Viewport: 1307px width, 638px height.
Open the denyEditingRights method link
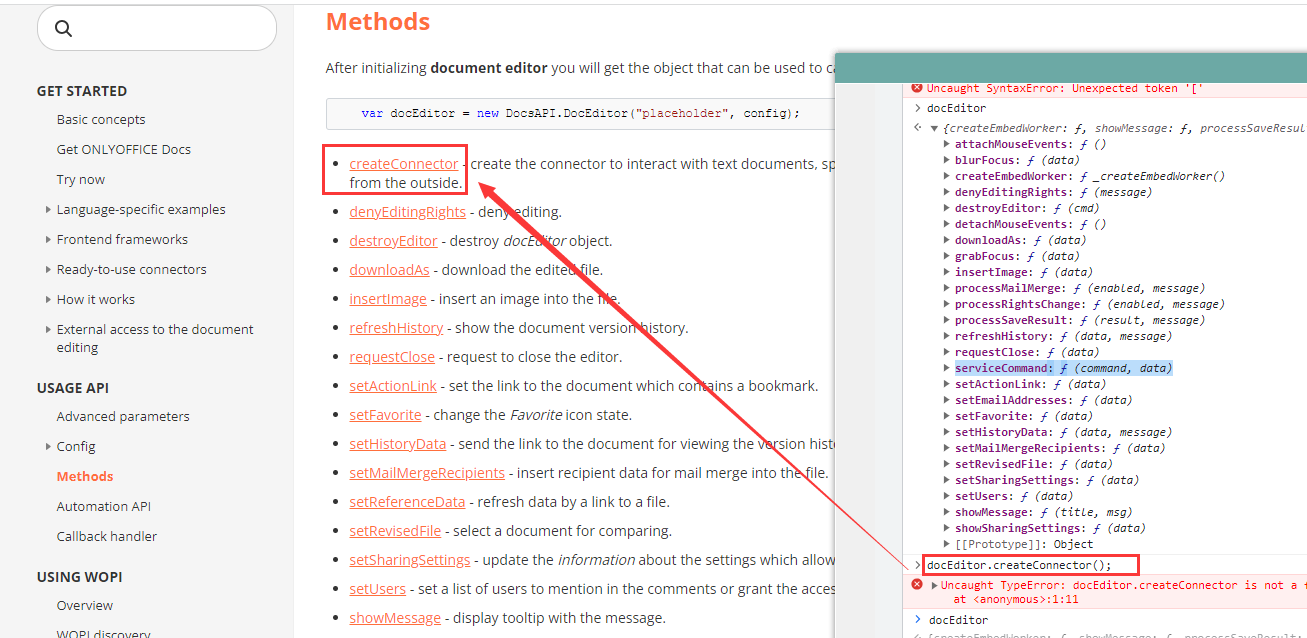(x=407, y=211)
